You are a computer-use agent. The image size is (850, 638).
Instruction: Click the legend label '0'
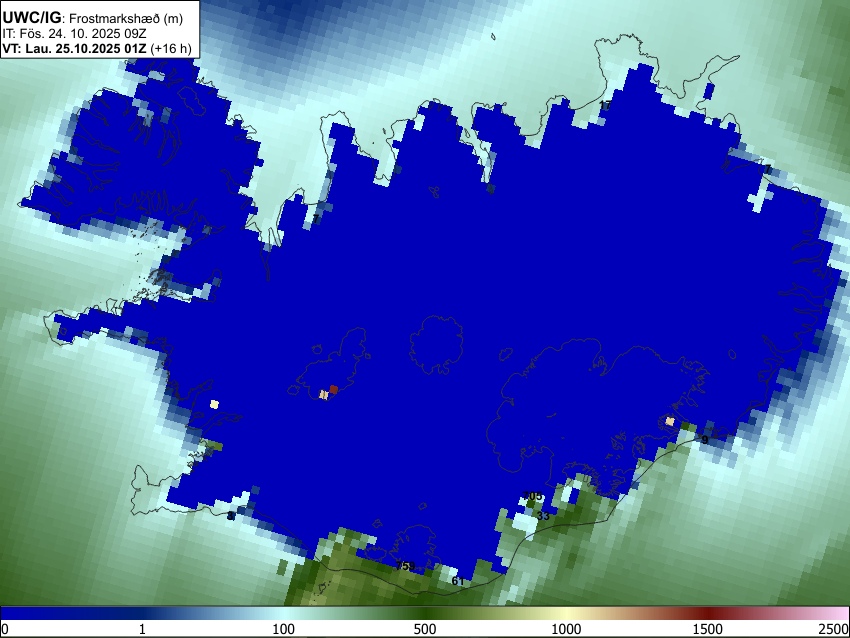pos(5,629)
